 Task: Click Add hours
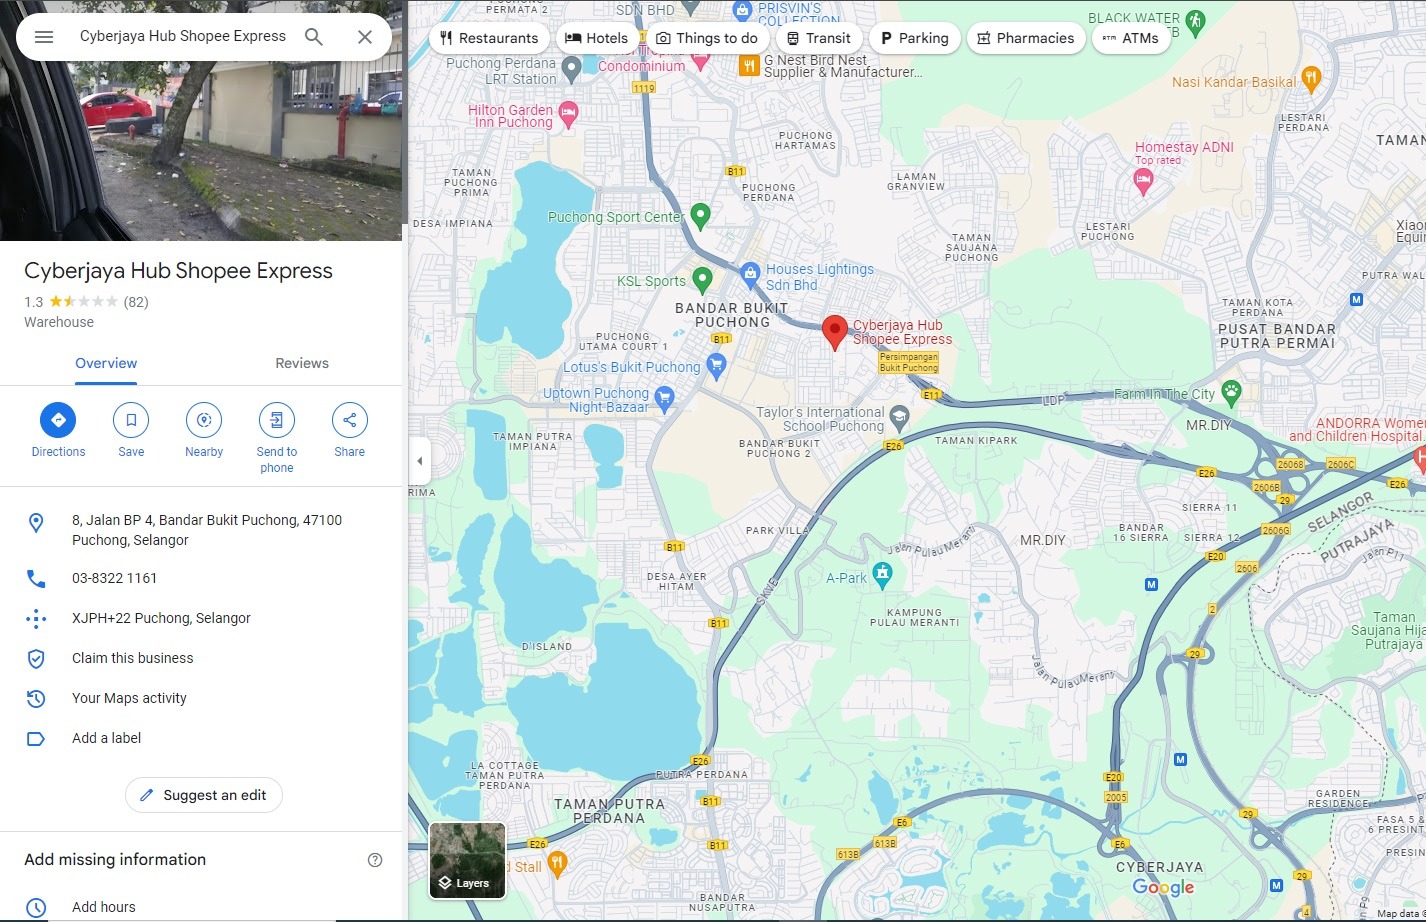pyautogui.click(x=104, y=907)
